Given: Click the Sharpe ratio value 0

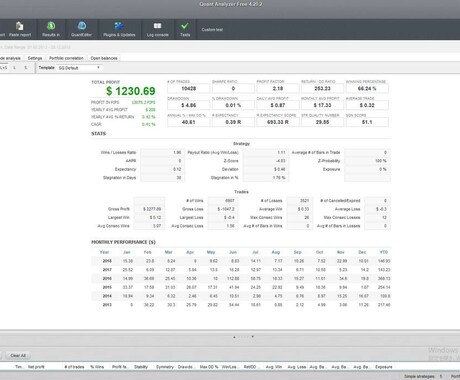Looking at the screenshot, I should [x=233, y=88].
